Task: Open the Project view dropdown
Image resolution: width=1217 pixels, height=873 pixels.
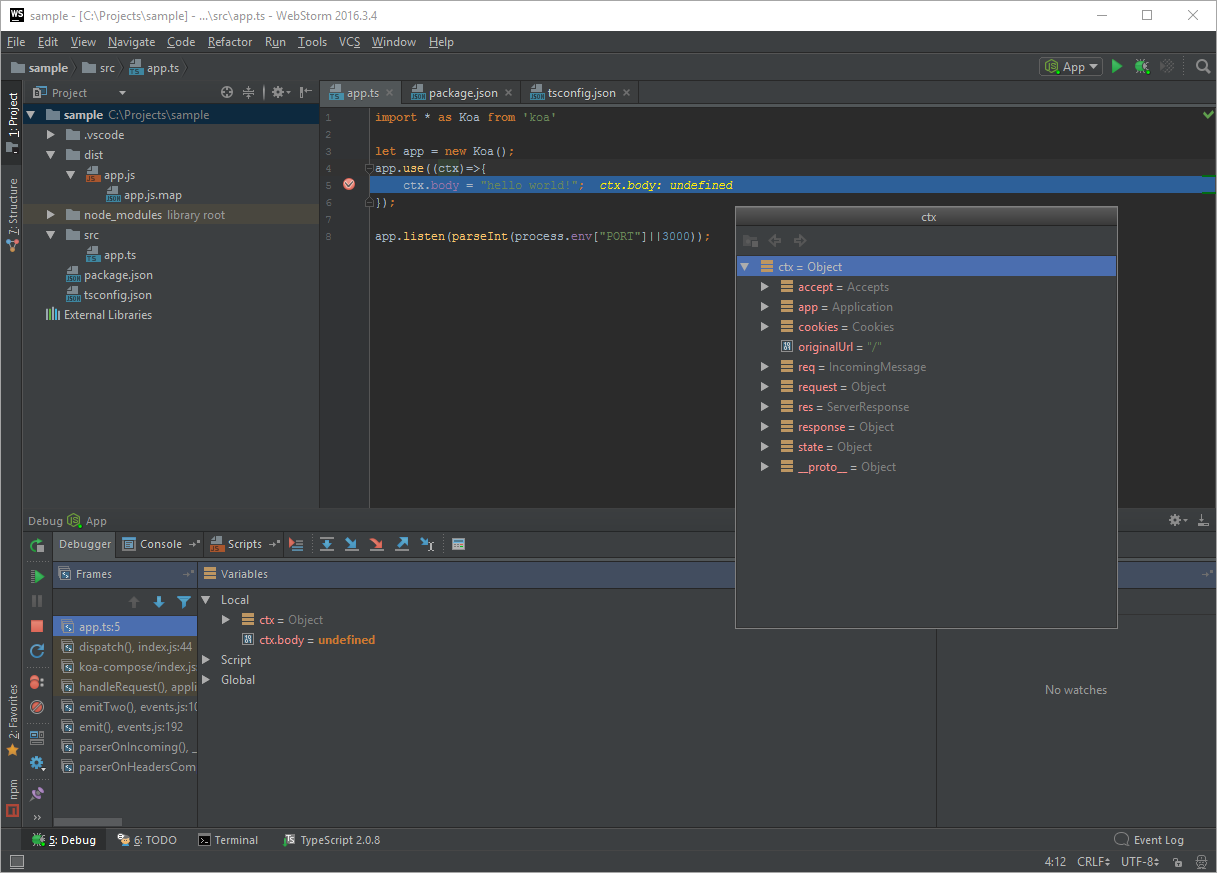Action: 80,92
